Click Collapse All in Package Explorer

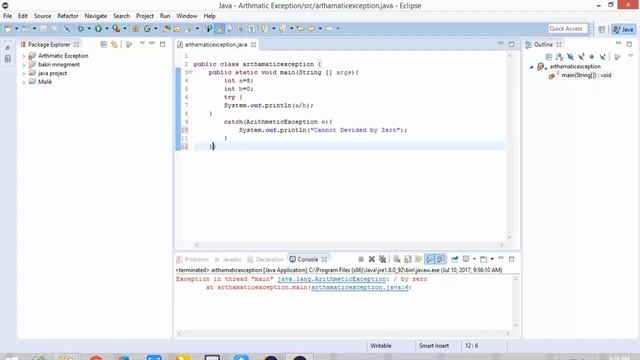tap(104, 44)
